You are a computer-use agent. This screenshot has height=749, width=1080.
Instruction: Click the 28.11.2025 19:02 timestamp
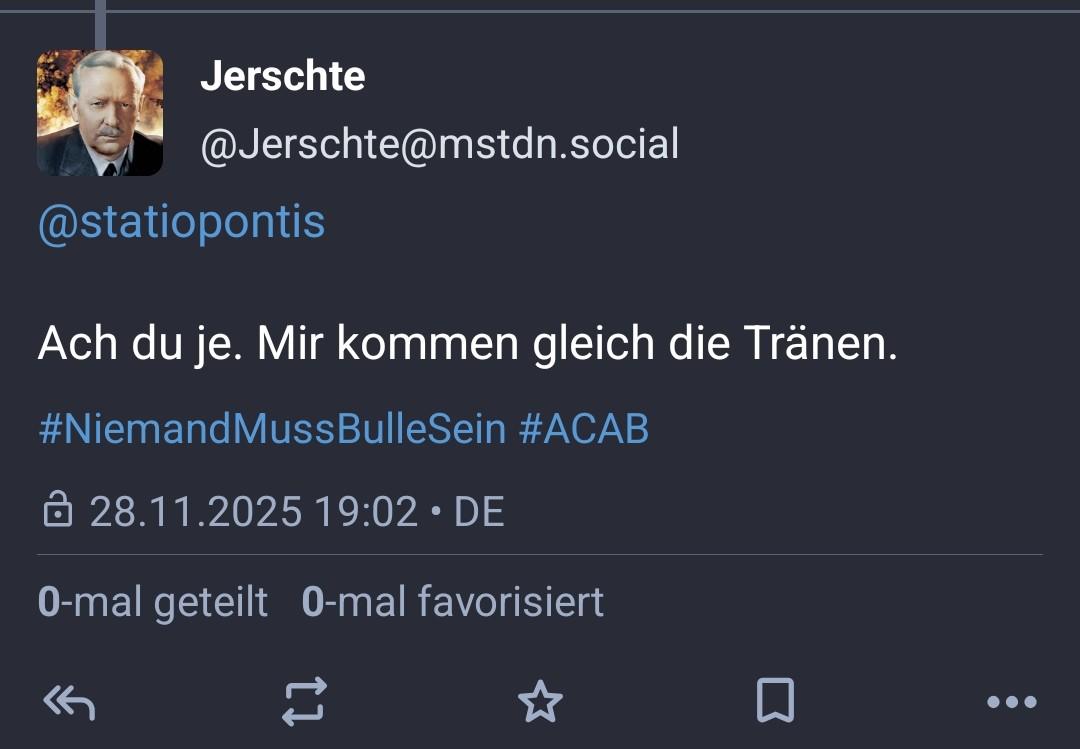click(254, 512)
